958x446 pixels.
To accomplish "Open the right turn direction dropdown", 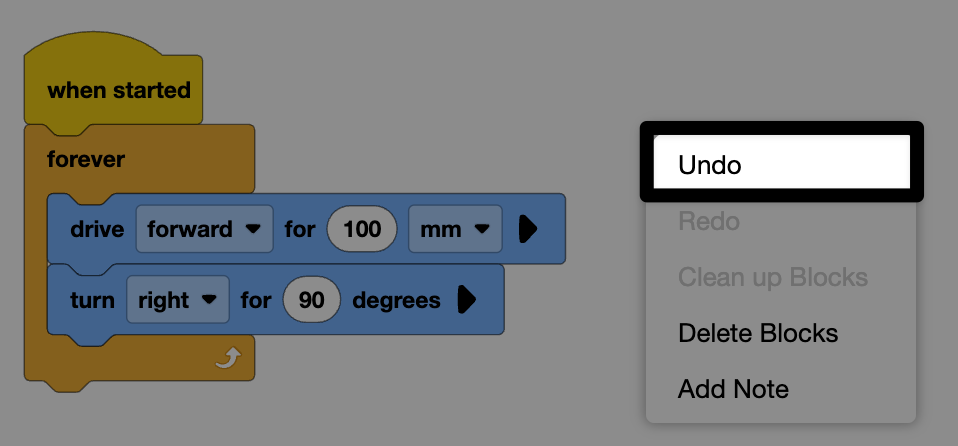I will coord(178,300).
